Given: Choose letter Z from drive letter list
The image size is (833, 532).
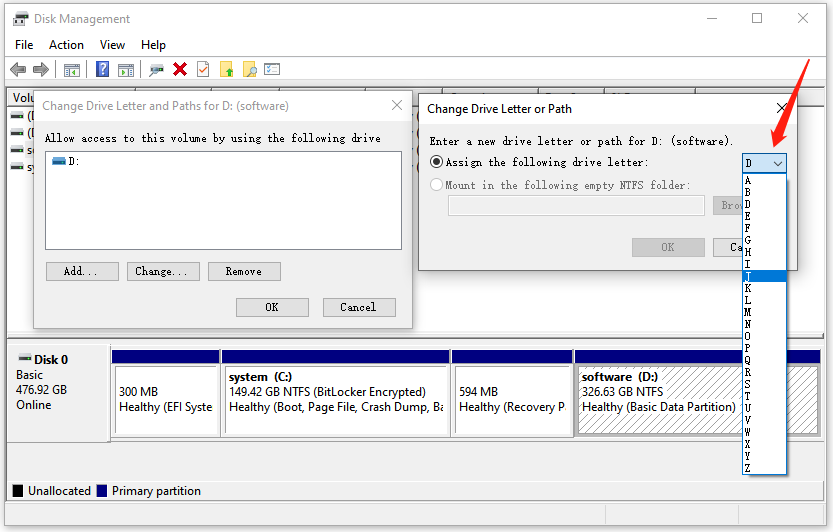Looking at the screenshot, I should tap(748, 468).
